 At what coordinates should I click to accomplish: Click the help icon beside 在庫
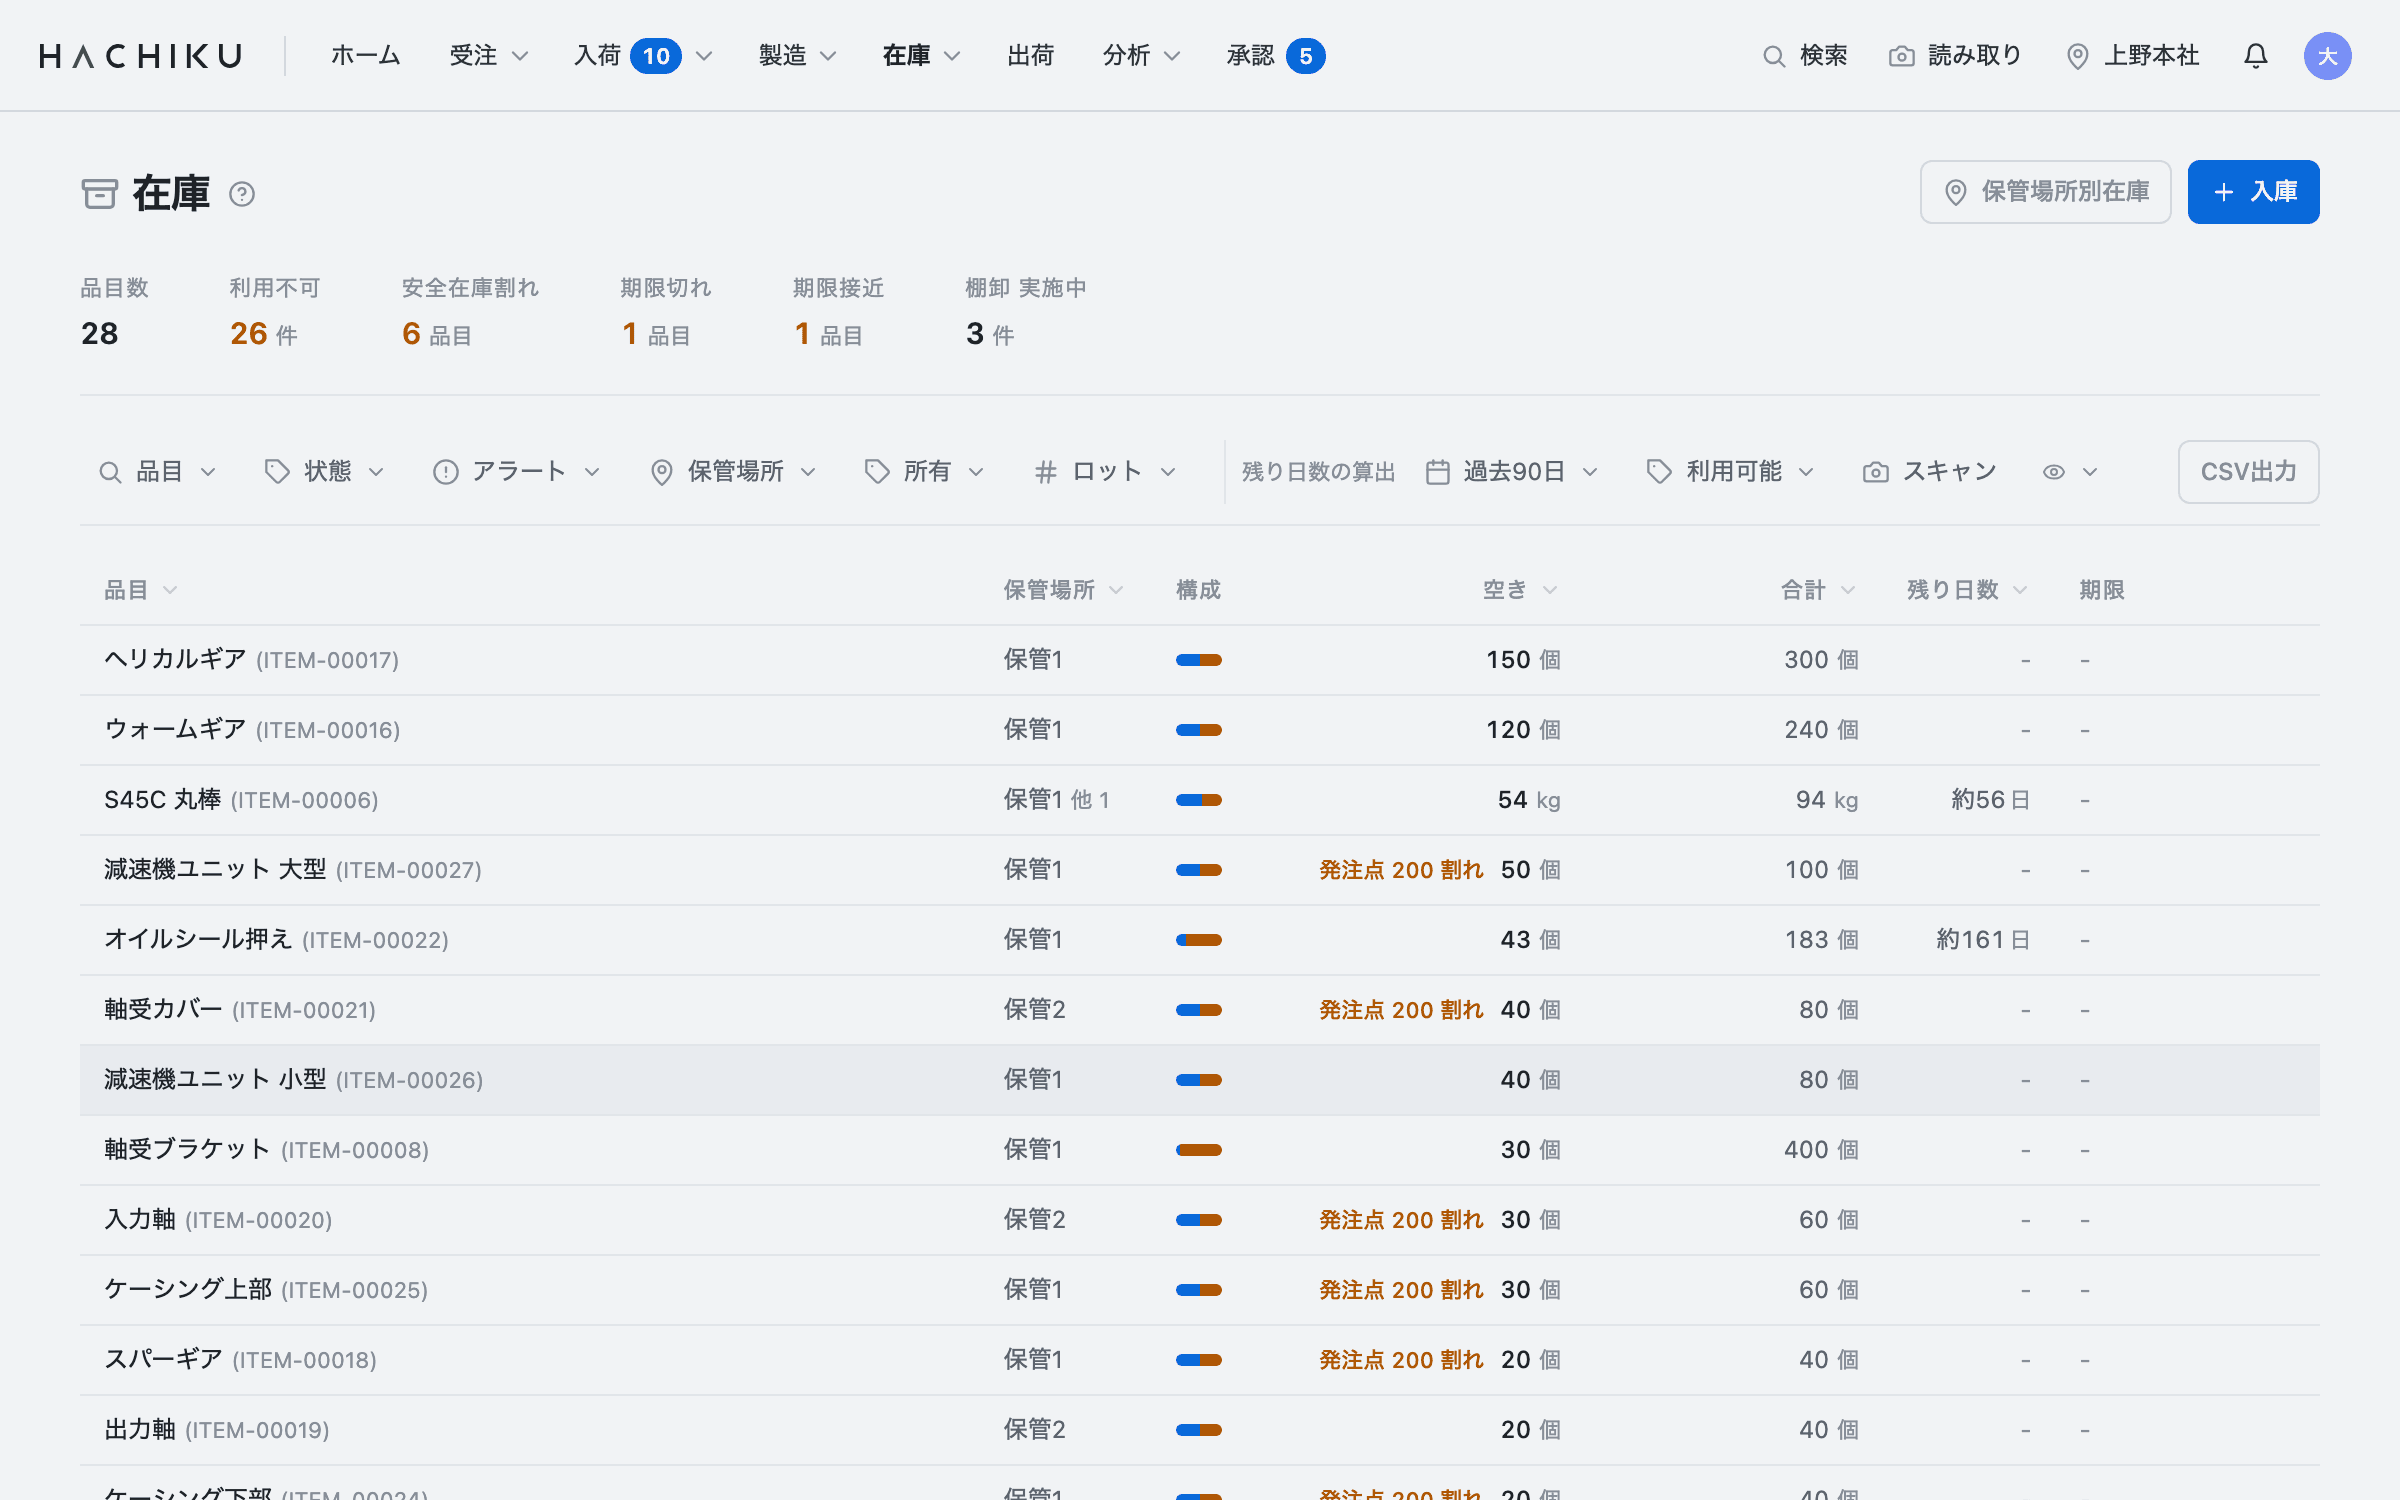[x=242, y=194]
